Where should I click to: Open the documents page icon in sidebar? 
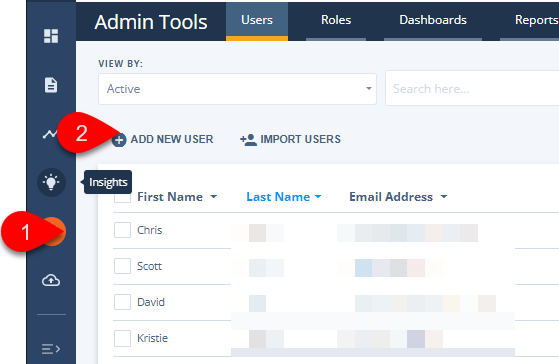[51, 85]
